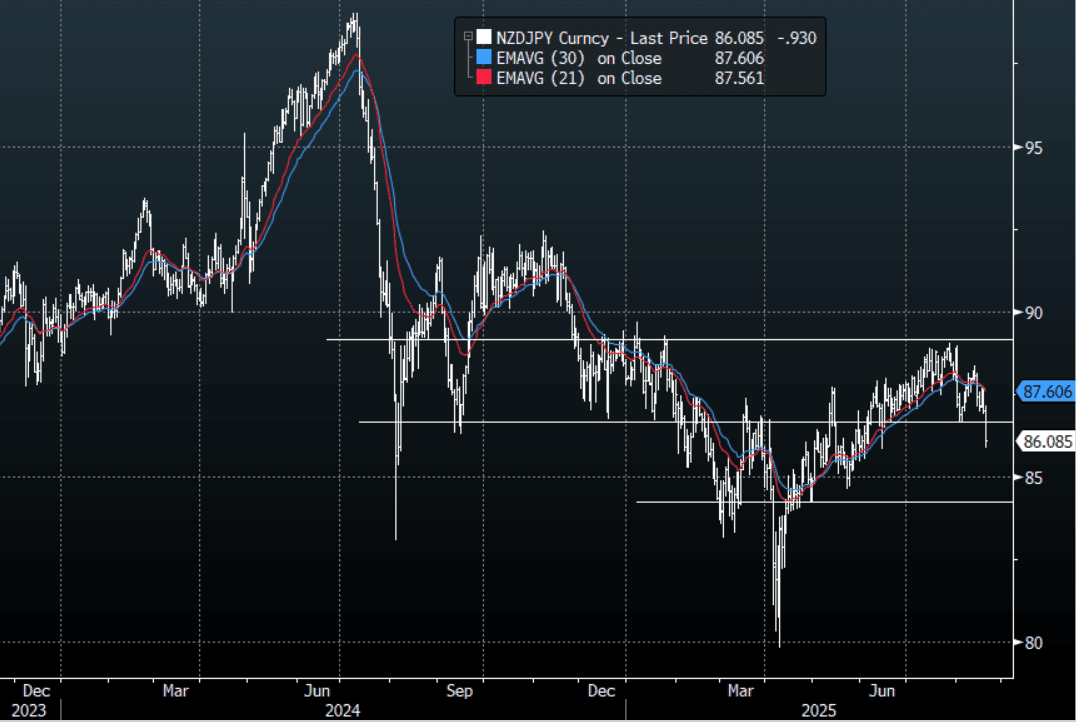
Task: Click the 2025 year label
Action: click(x=819, y=710)
